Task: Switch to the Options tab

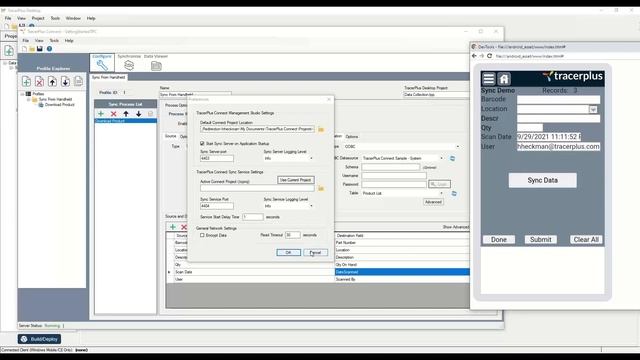Action: [x=351, y=137]
